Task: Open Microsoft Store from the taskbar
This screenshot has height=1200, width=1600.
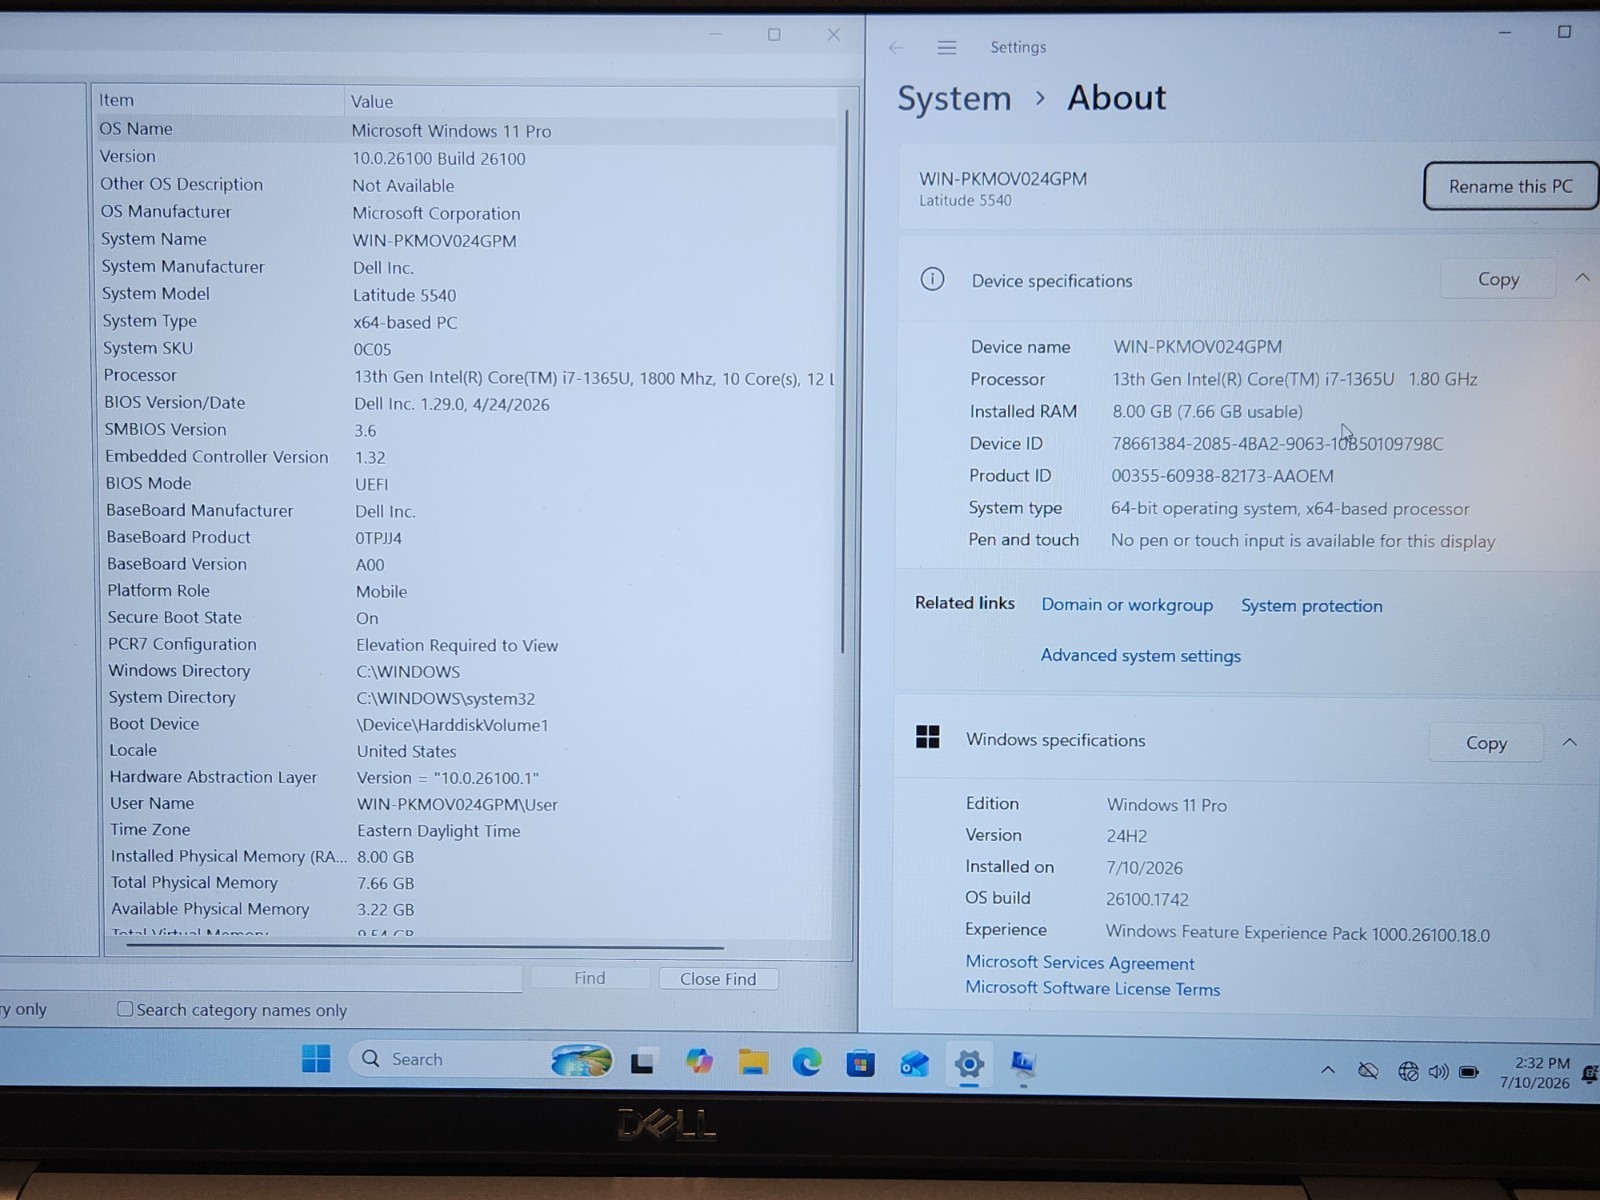Action: [x=860, y=1063]
